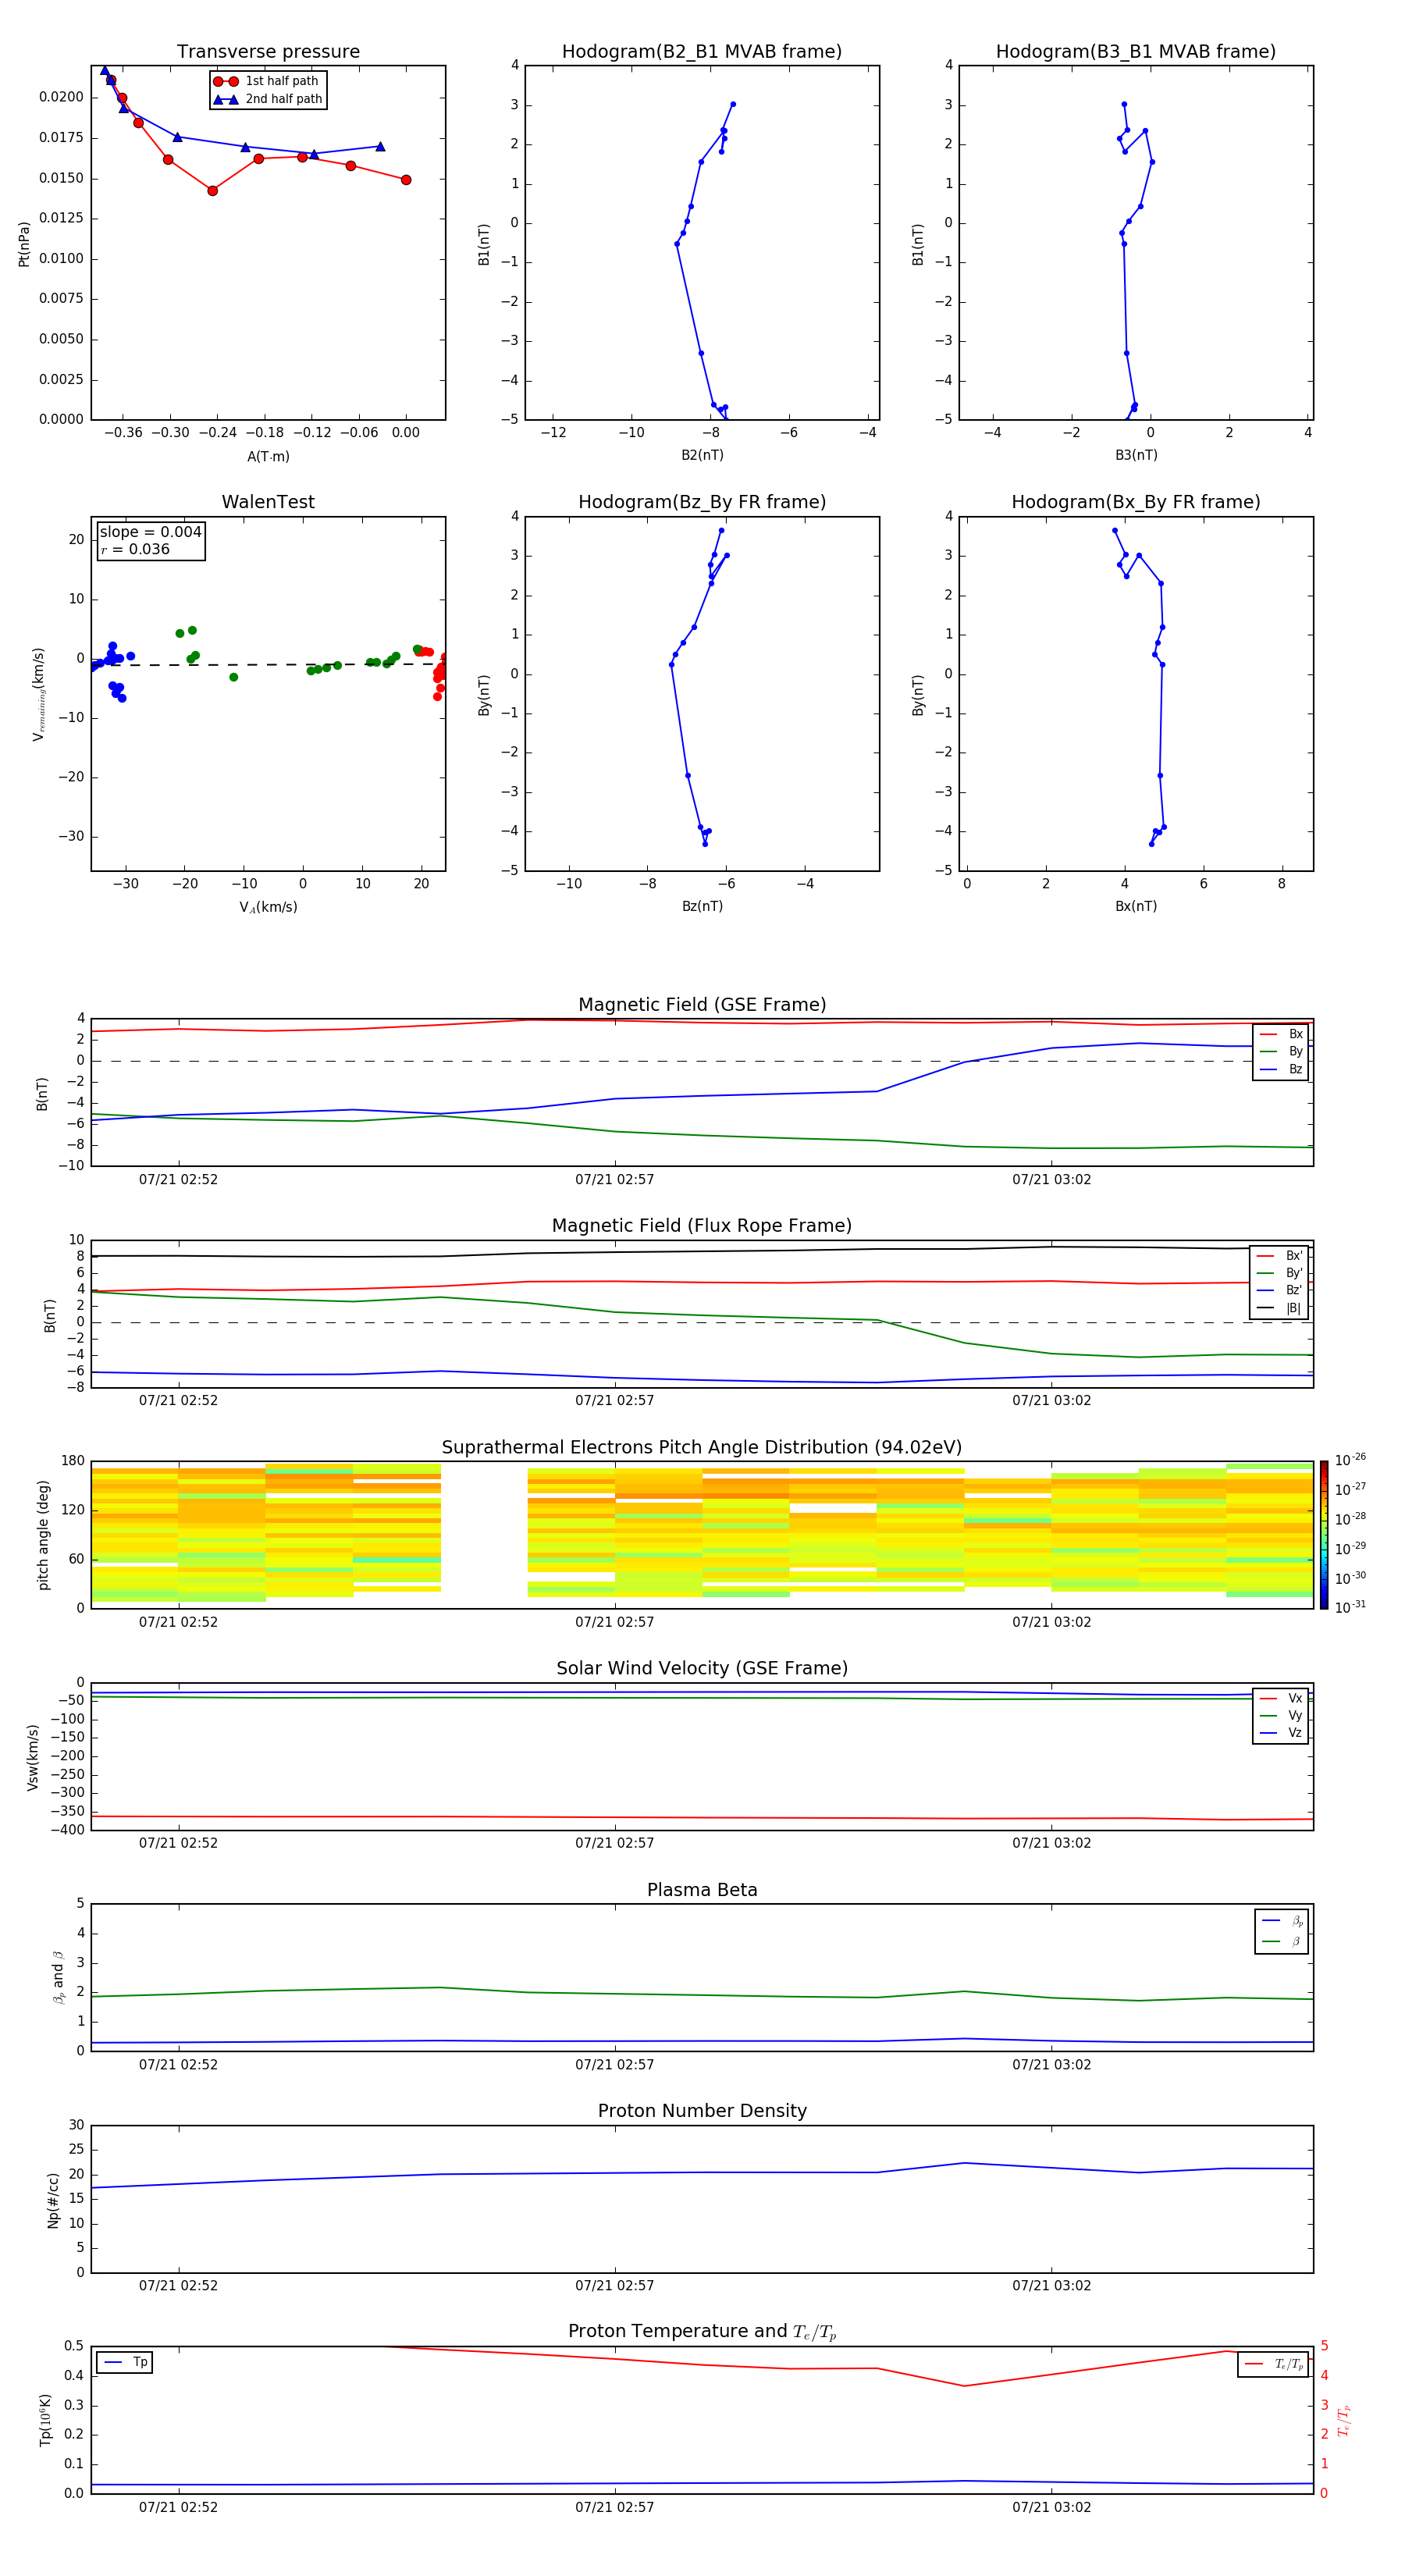This screenshot has height=2576, width=1405.
Task: Click the 'Bx' legend entry in GSE panel
Action: (x=1281, y=1034)
